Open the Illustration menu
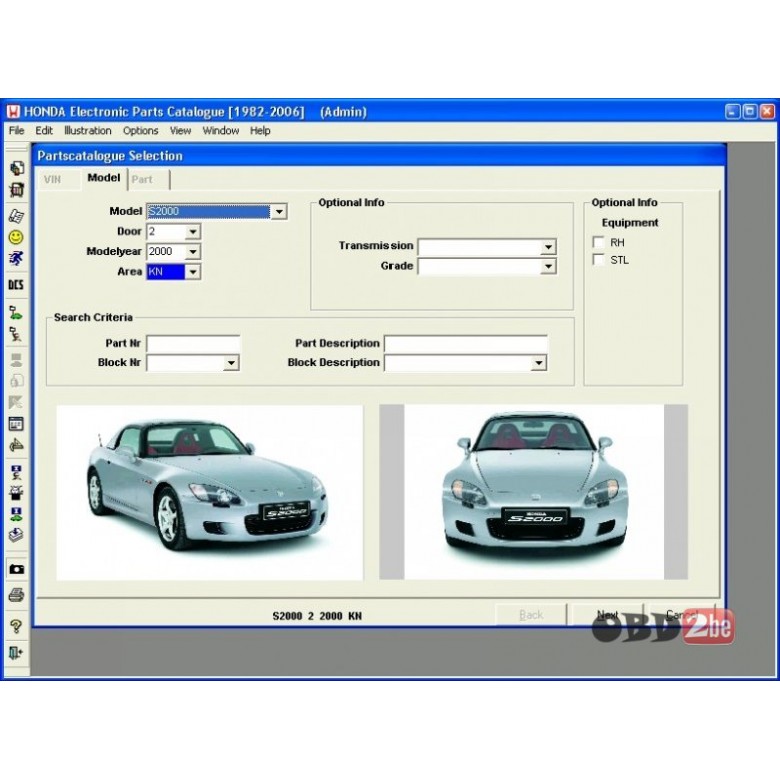This screenshot has height=780, width=780. coord(88,130)
